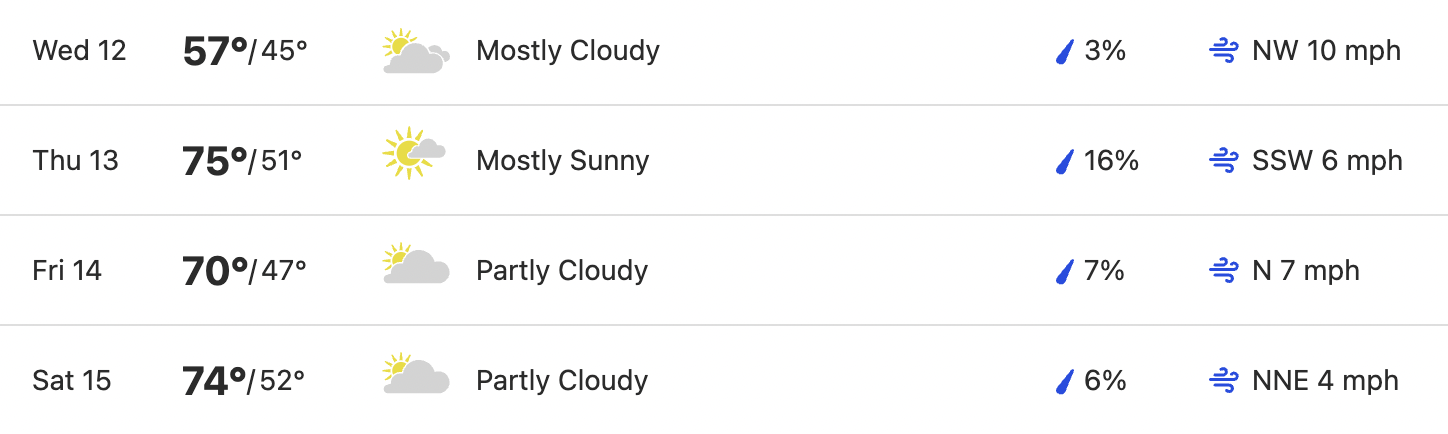This screenshot has height=434, width=1448.
Task: Click the wind icon beside NNE 4 mph
Action: coord(1224,381)
